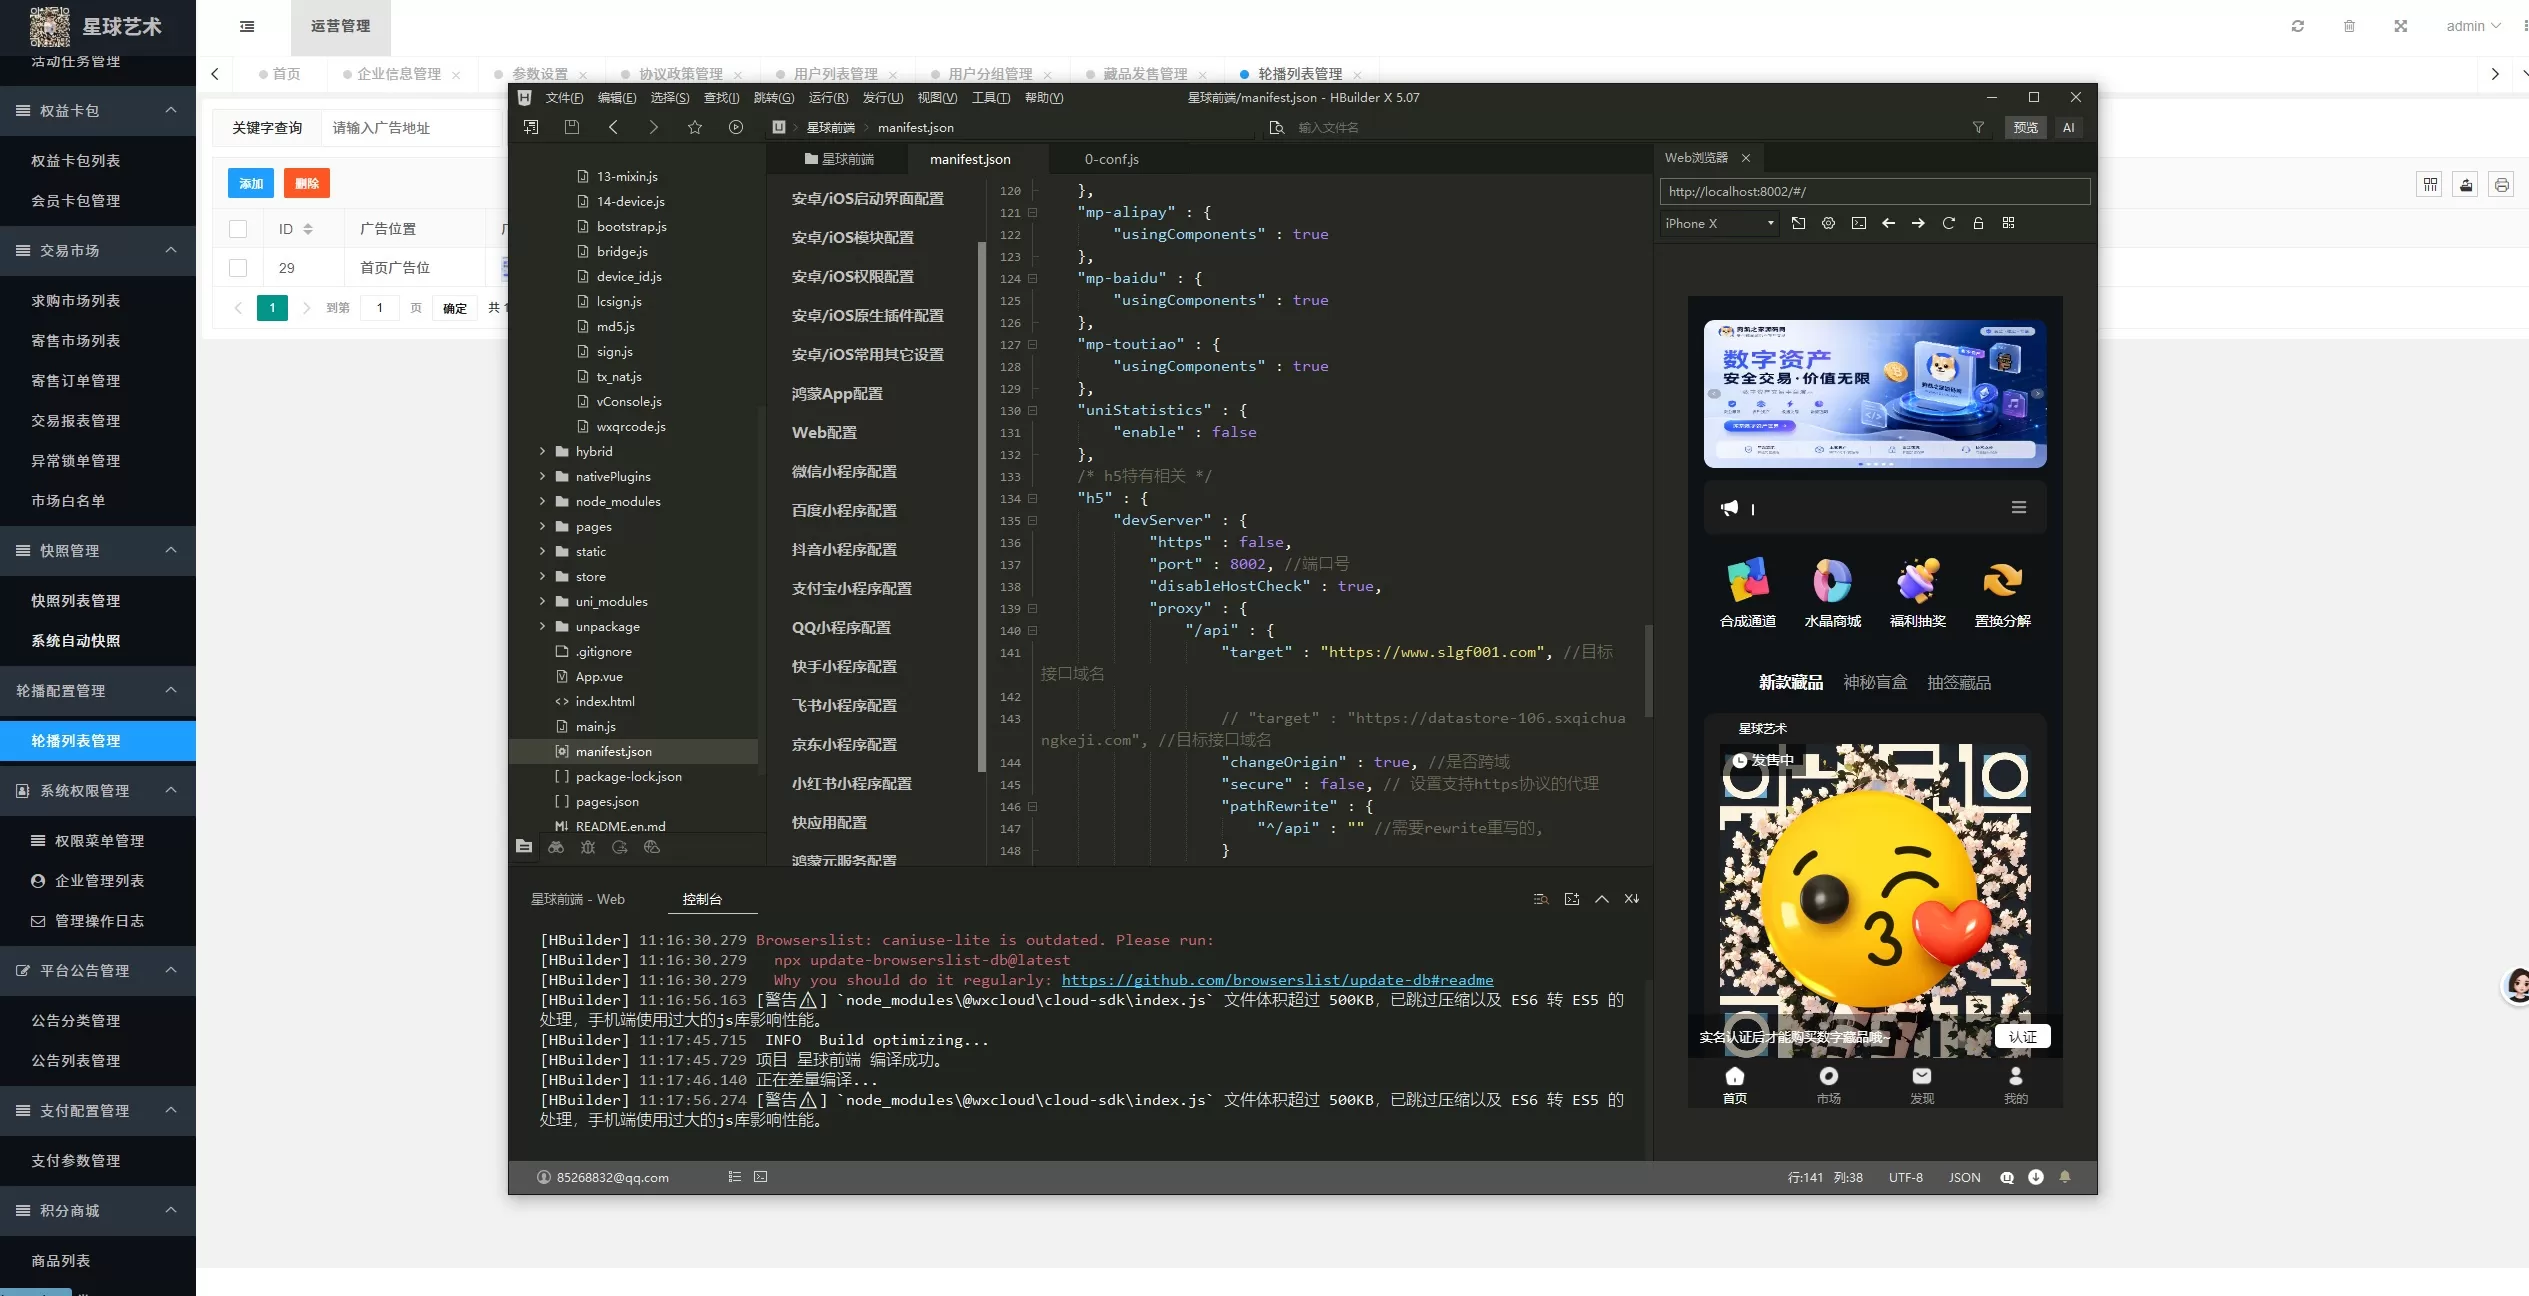Viewport: 2529px width, 1296px height.
Task: Click the AI button in HBuilder toolbar
Action: tap(2069, 127)
